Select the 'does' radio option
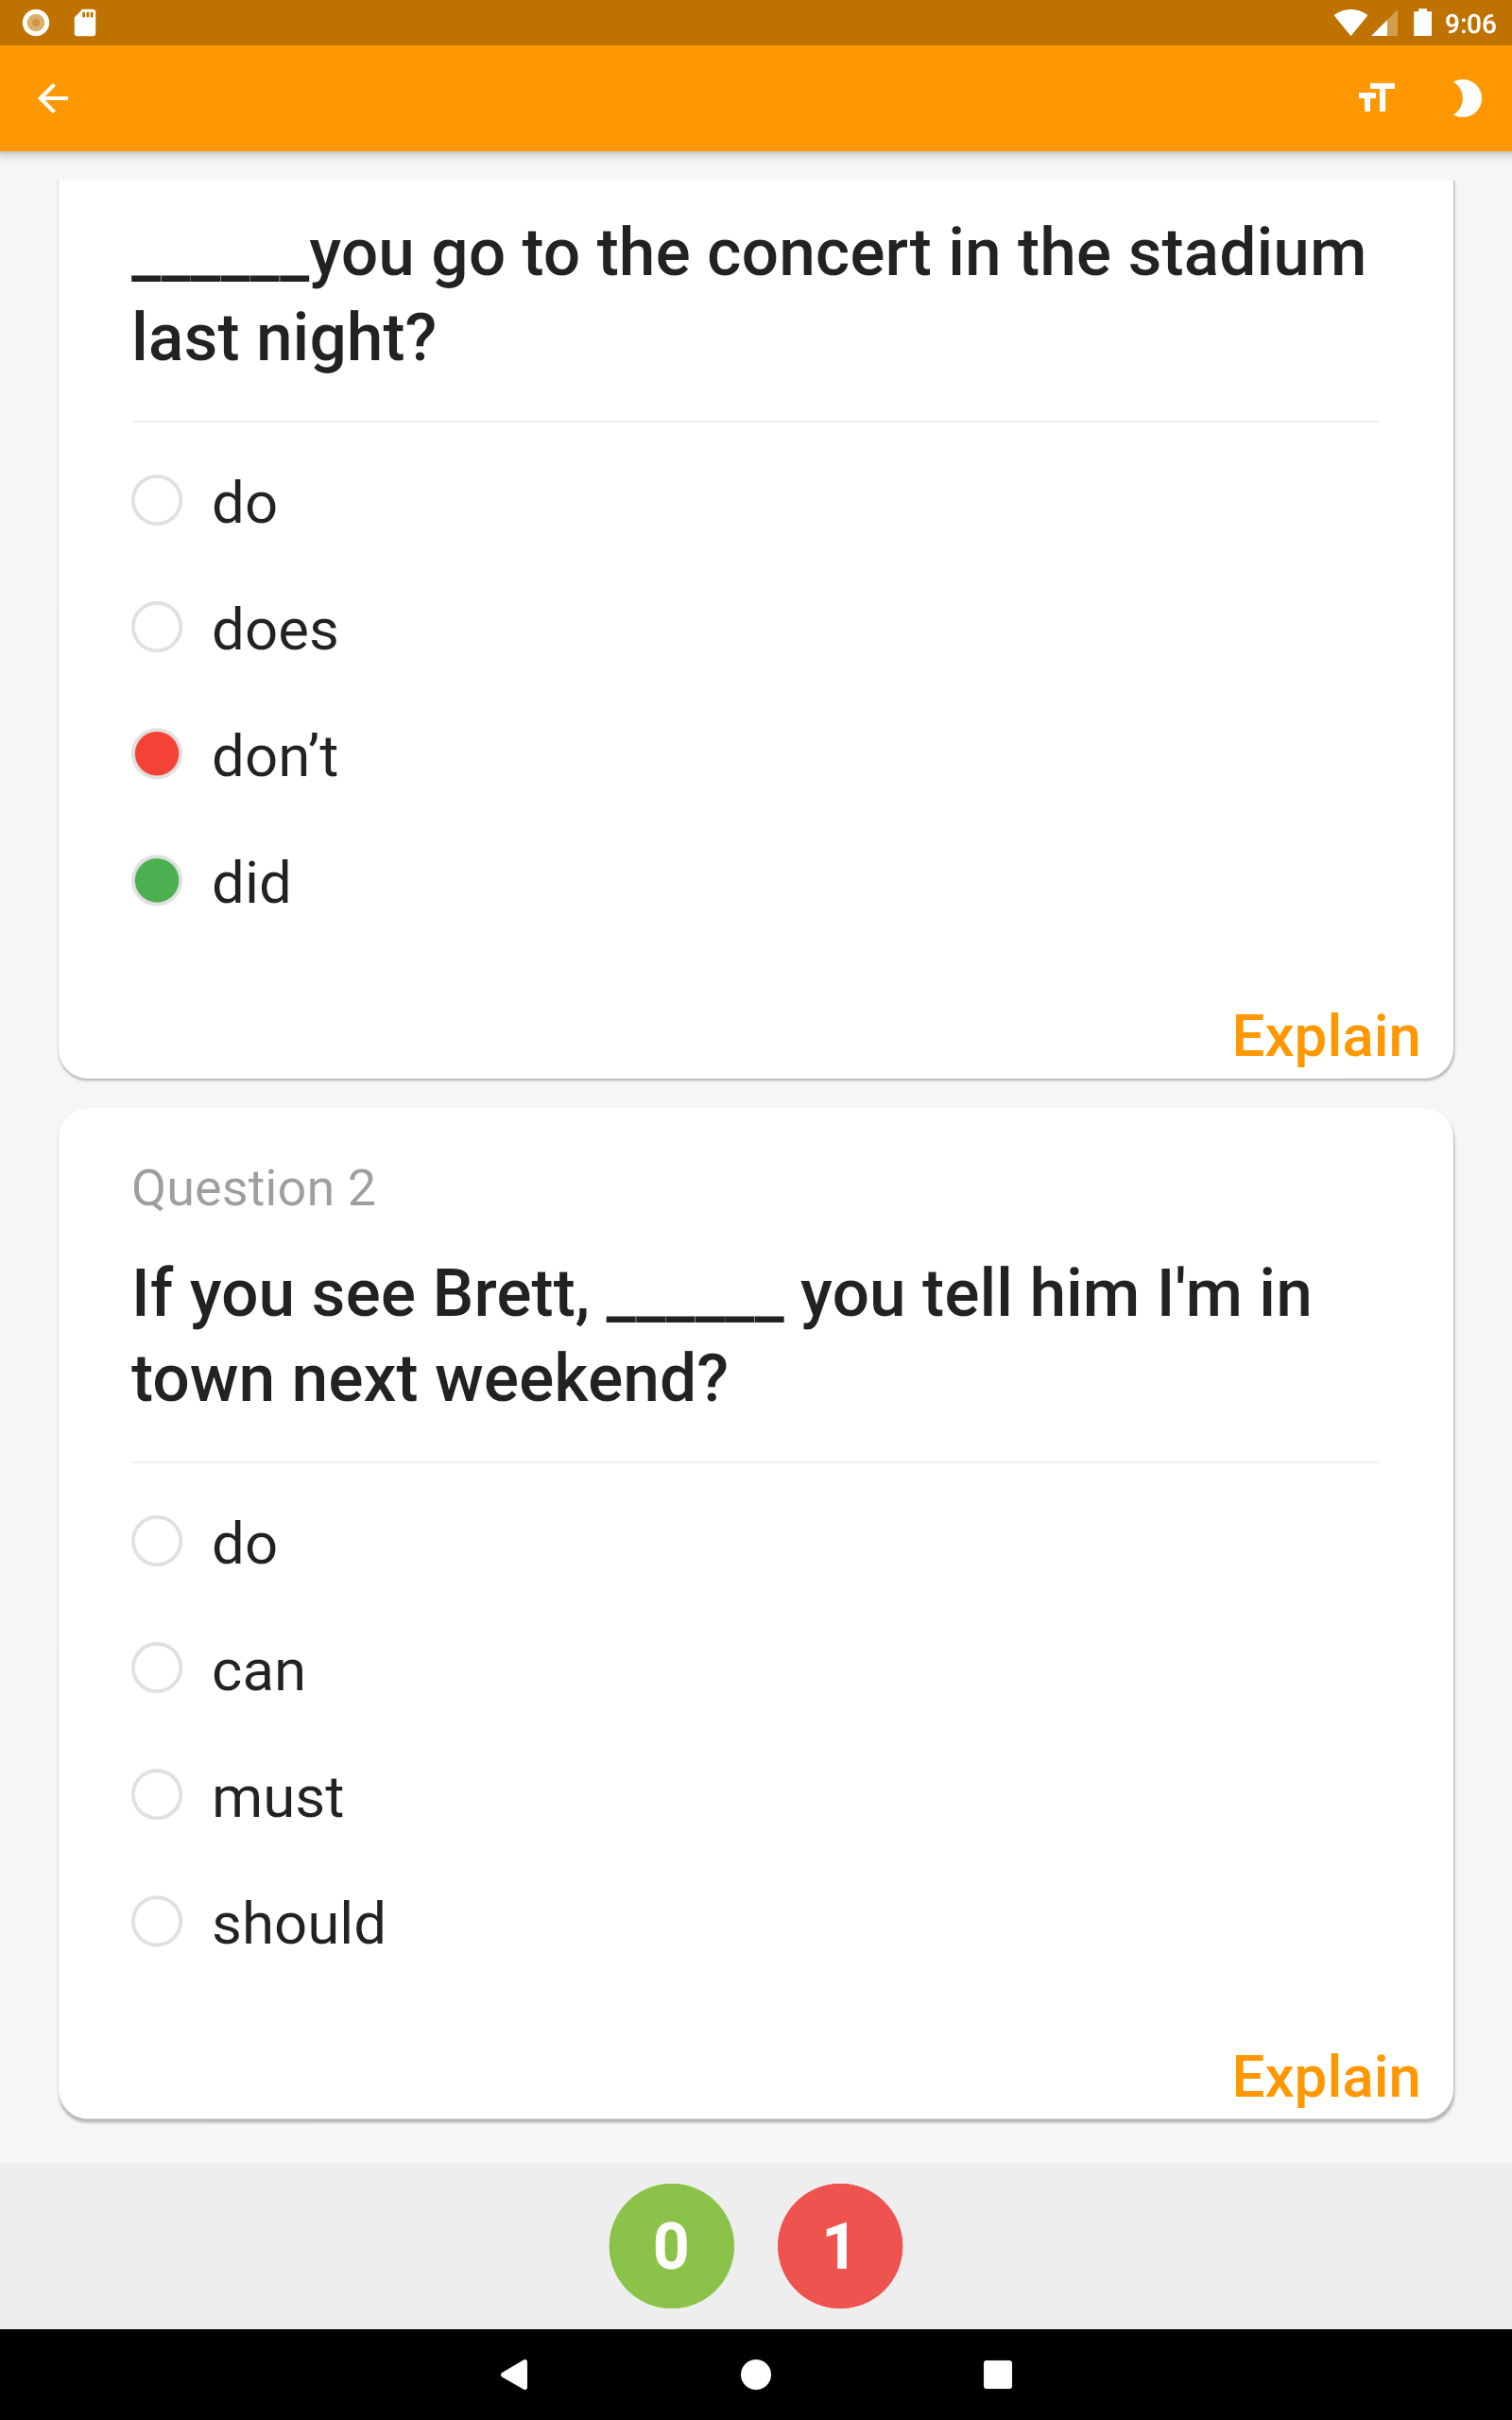This screenshot has height=2420, width=1512. pos(157,627)
